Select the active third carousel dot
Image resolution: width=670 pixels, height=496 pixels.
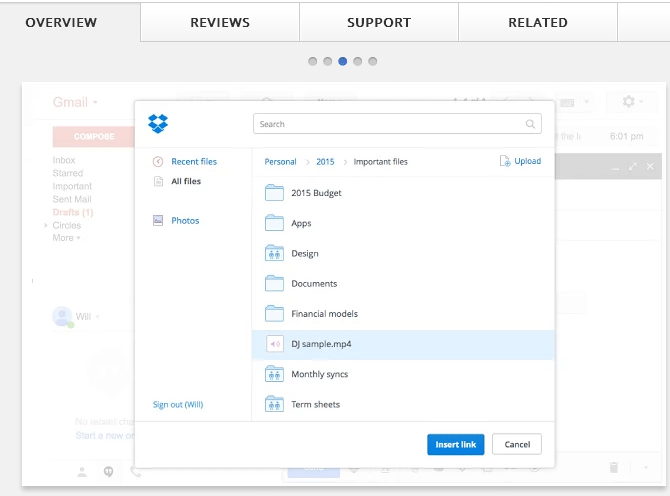(x=343, y=61)
